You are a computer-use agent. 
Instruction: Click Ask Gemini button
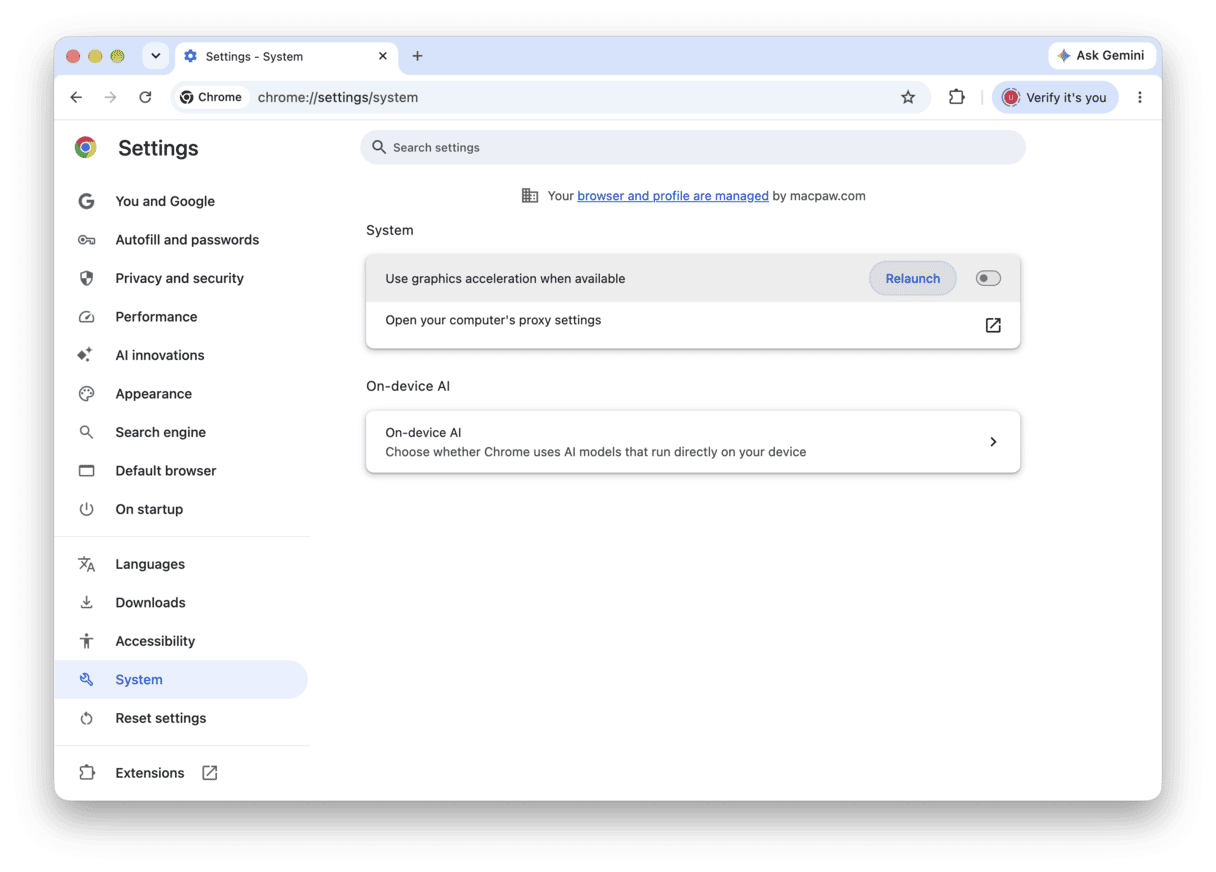coord(1102,56)
